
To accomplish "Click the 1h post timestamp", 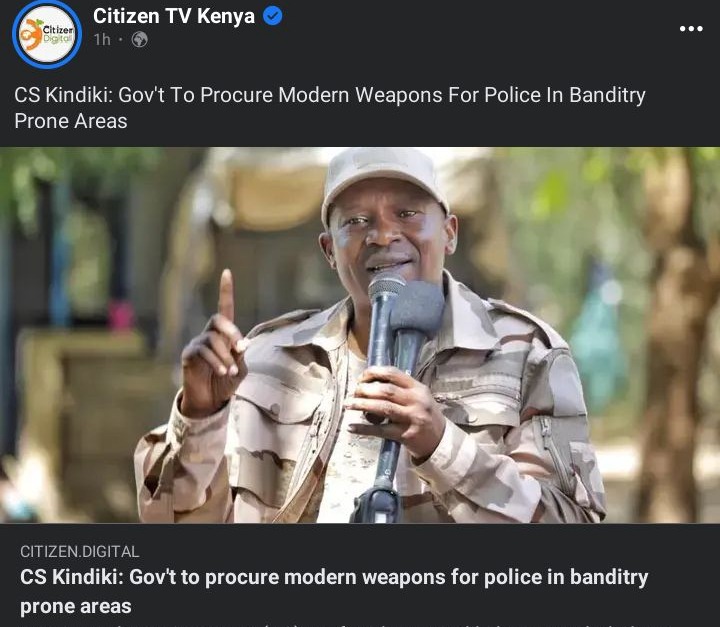I will coord(102,40).
